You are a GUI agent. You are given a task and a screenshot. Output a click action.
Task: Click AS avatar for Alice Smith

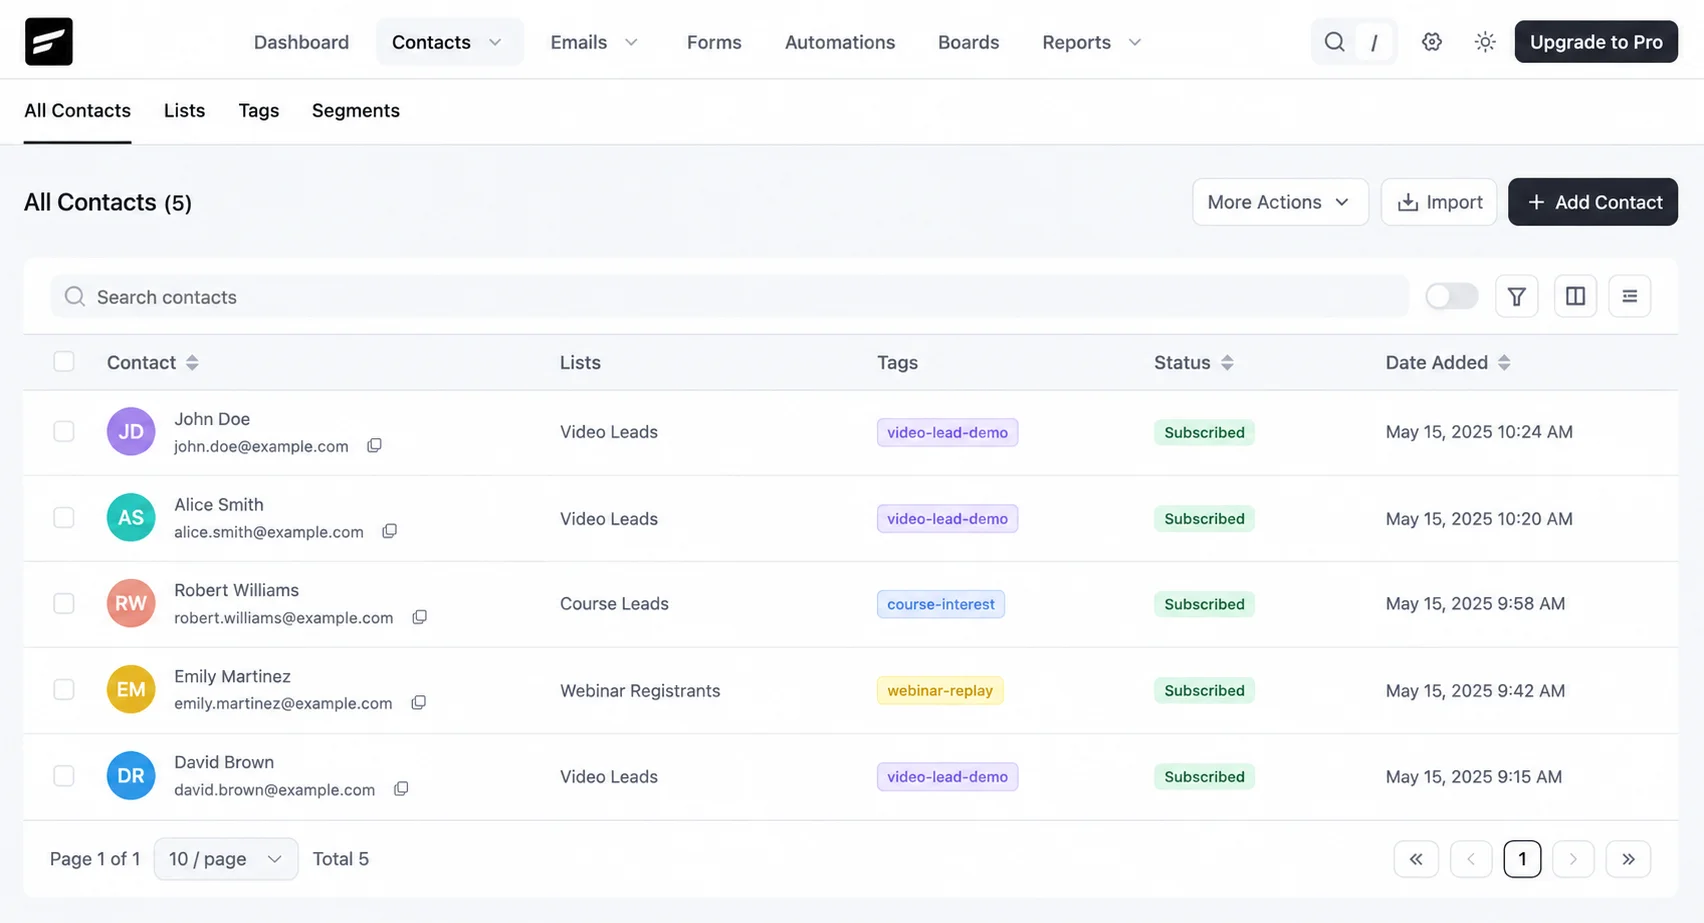coord(131,518)
